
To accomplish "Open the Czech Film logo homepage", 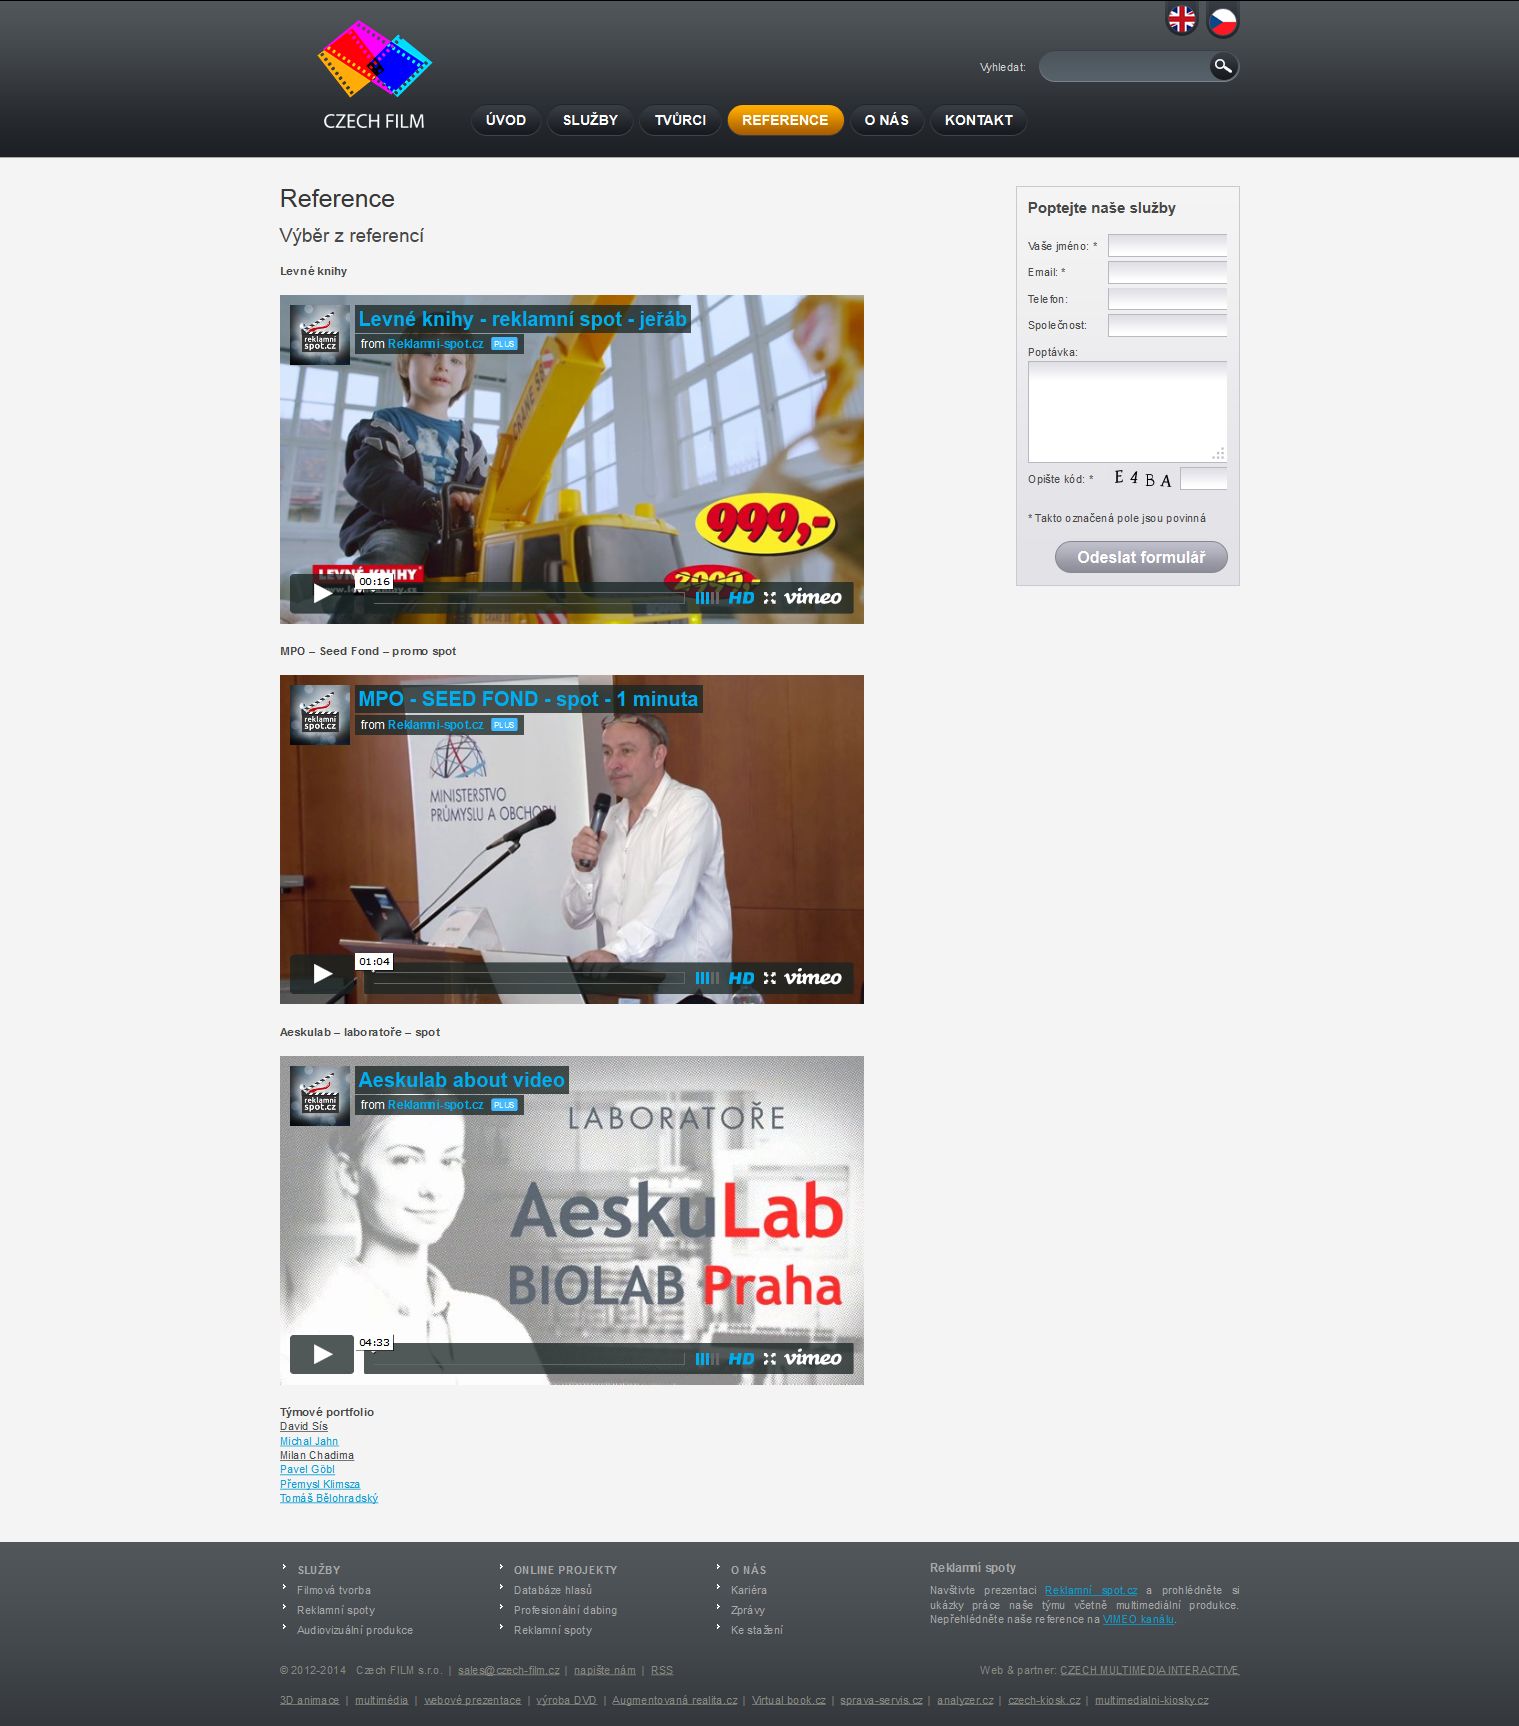I will click(374, 76).
